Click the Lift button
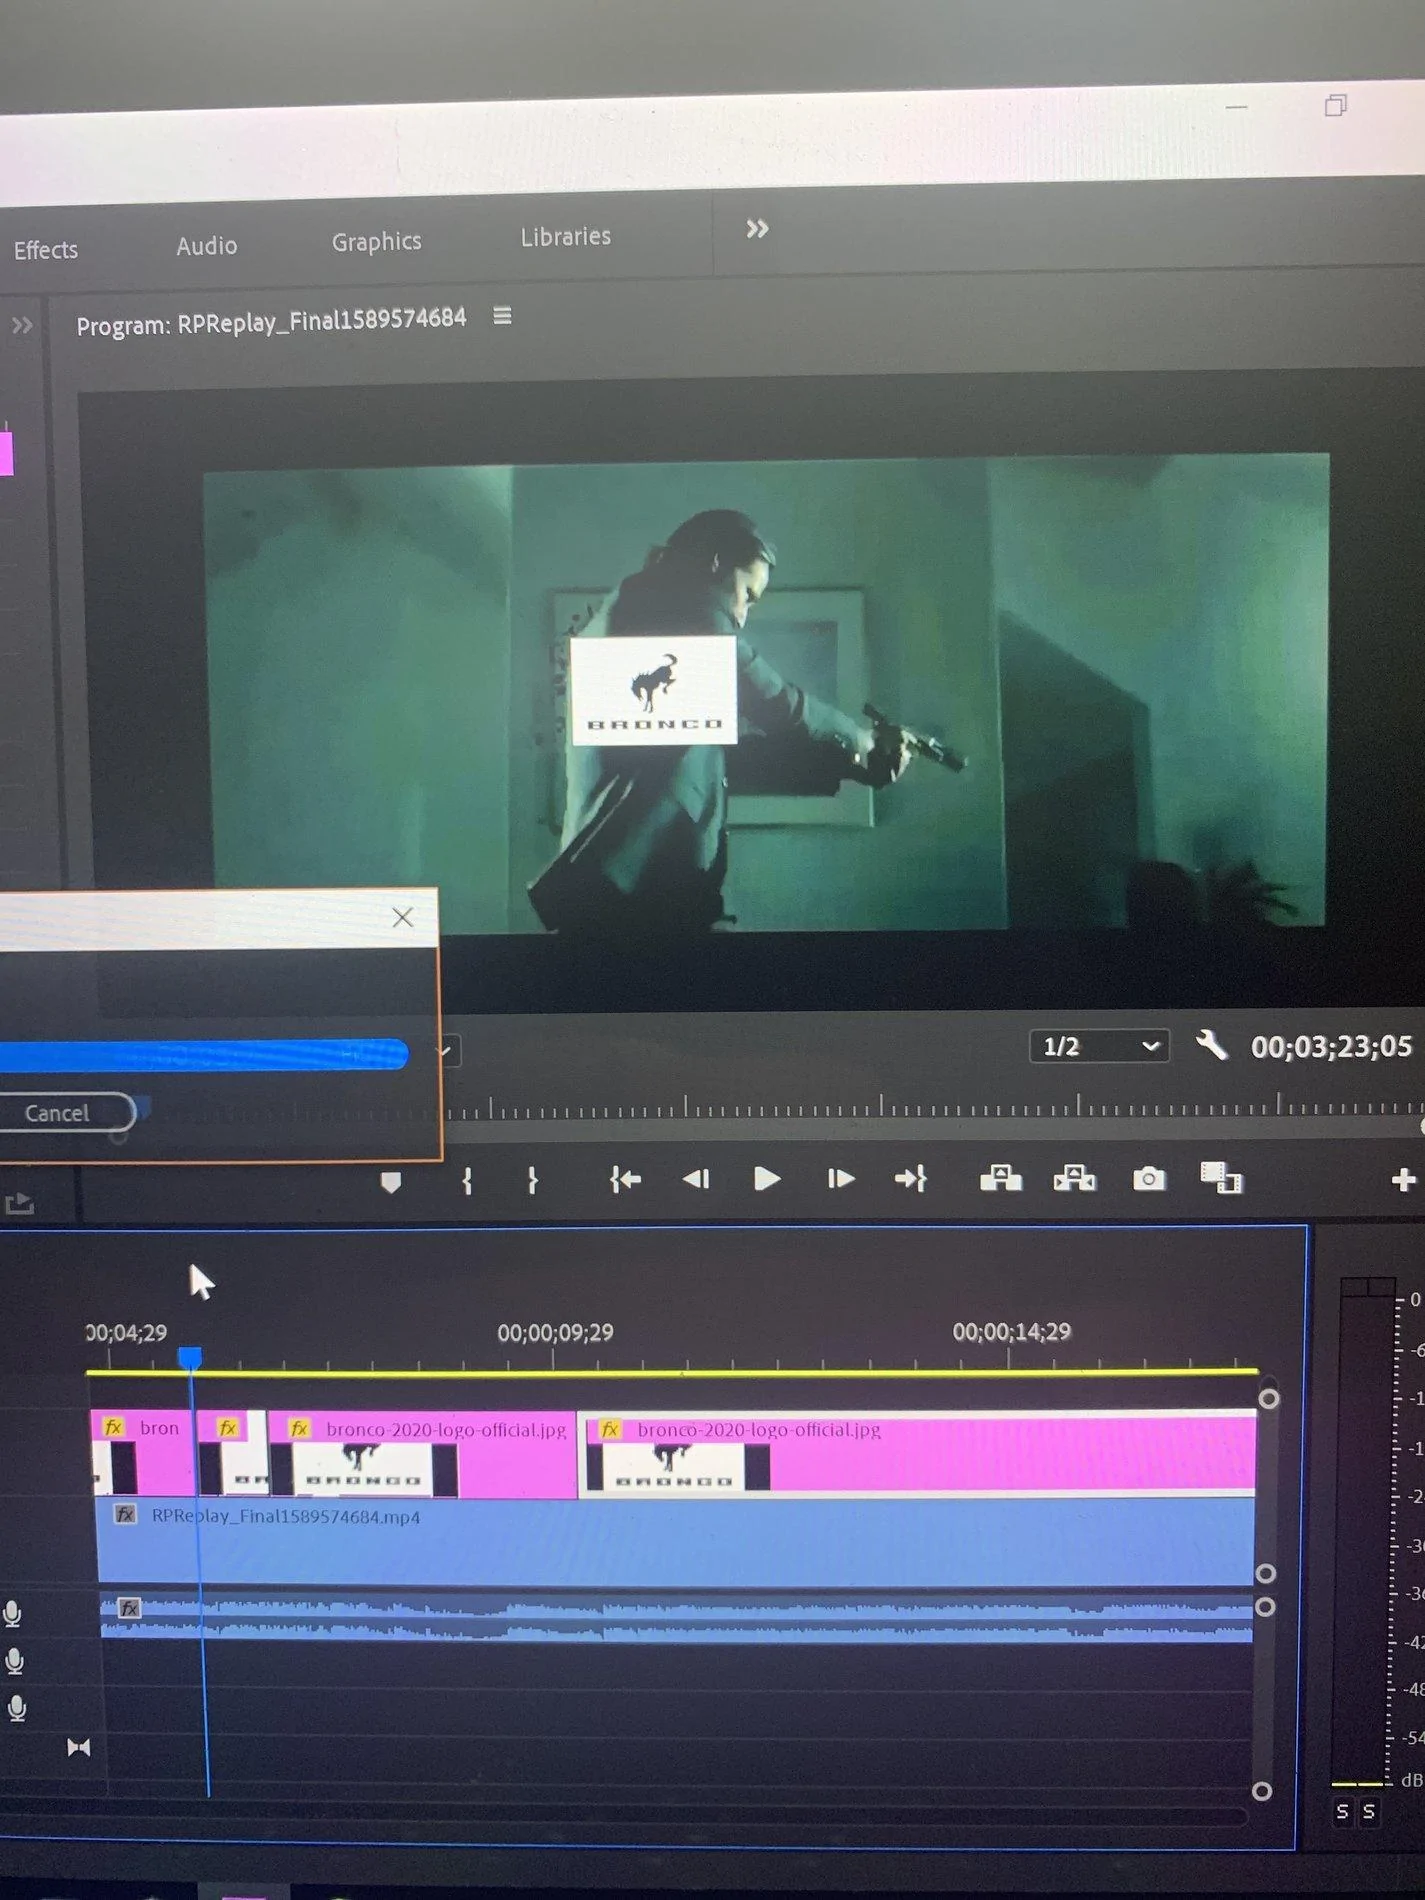Image resolution: width=1425 pixels, height=1900 pixels. point(1000,1178)
